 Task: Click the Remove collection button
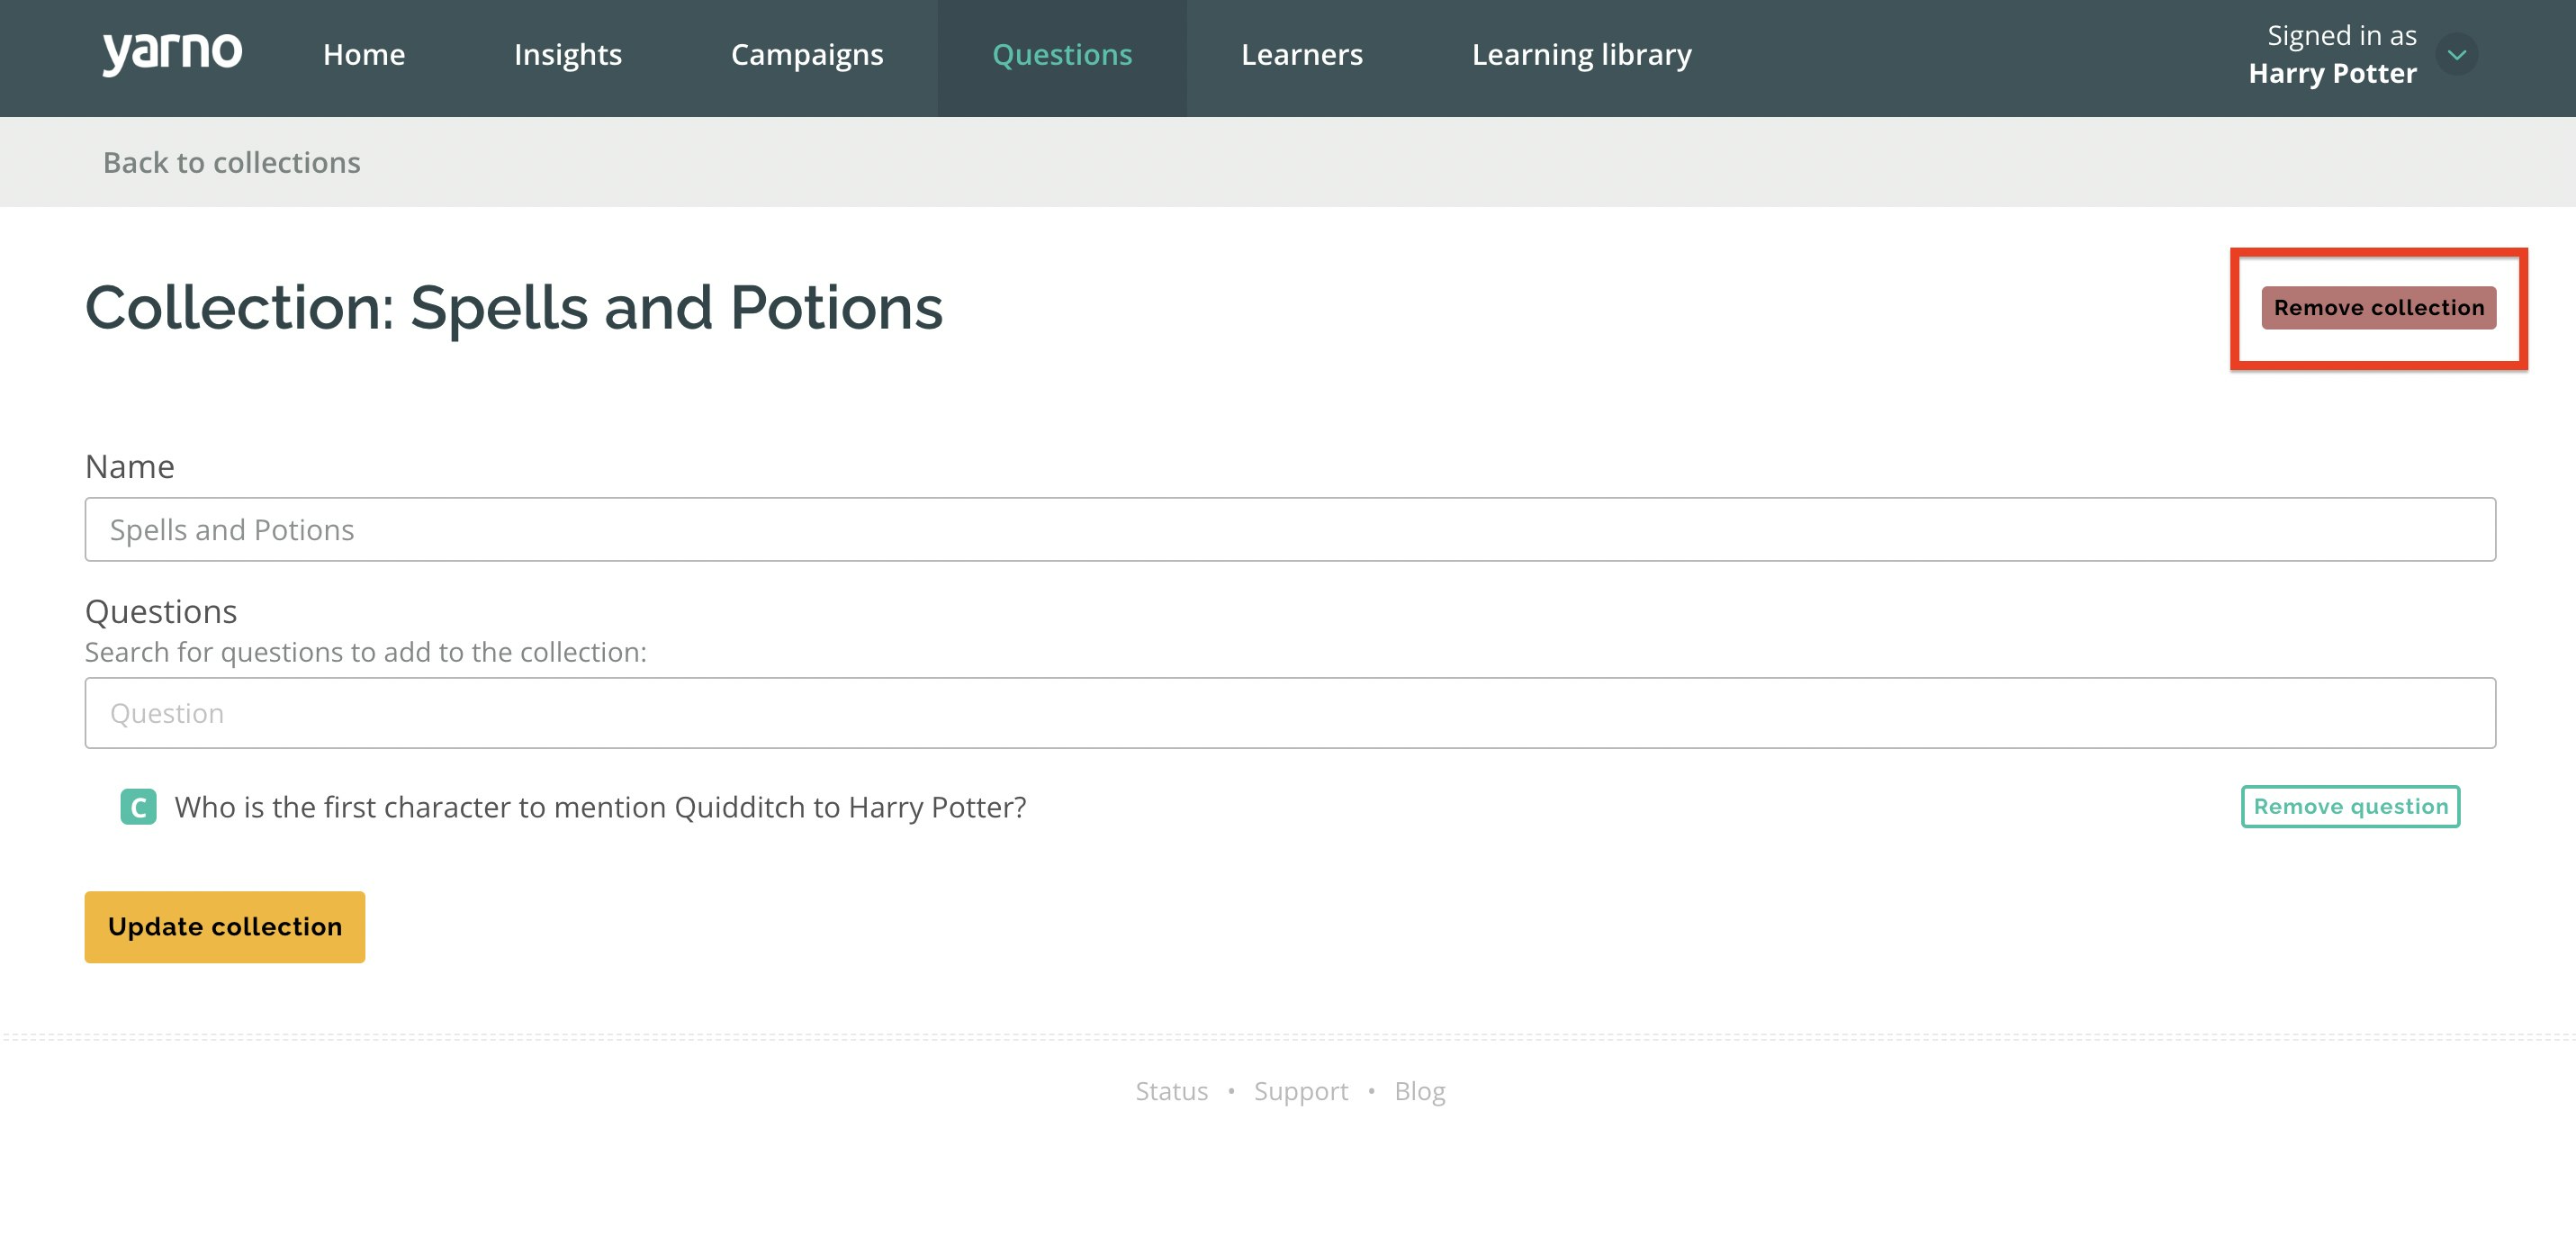pyautogui.click(x=2379, y=308)
